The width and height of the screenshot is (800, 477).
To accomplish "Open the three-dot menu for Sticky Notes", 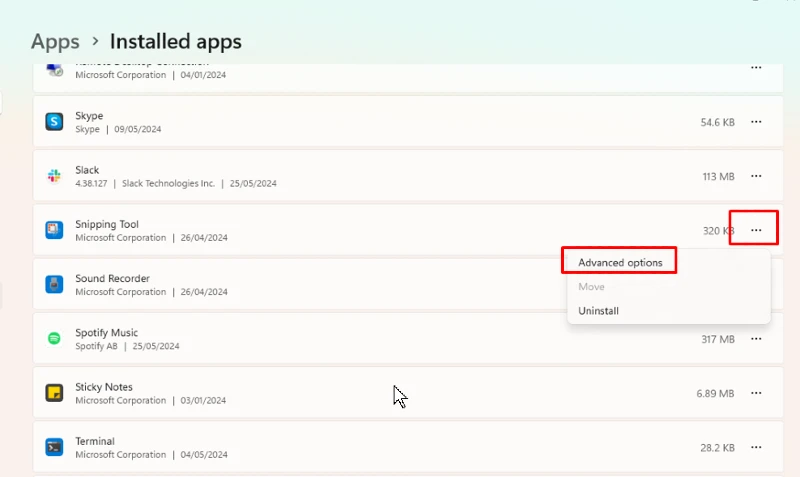I will coord(756,393).
